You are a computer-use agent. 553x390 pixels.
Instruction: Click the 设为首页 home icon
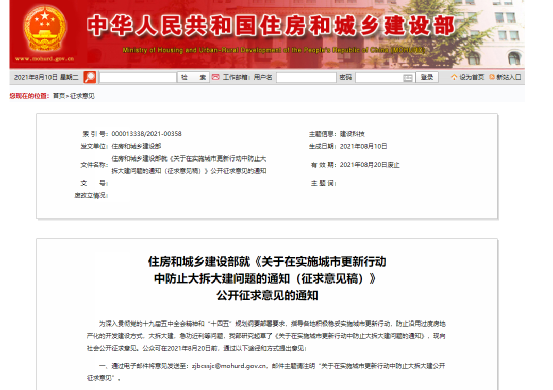[x=454, y=77]
